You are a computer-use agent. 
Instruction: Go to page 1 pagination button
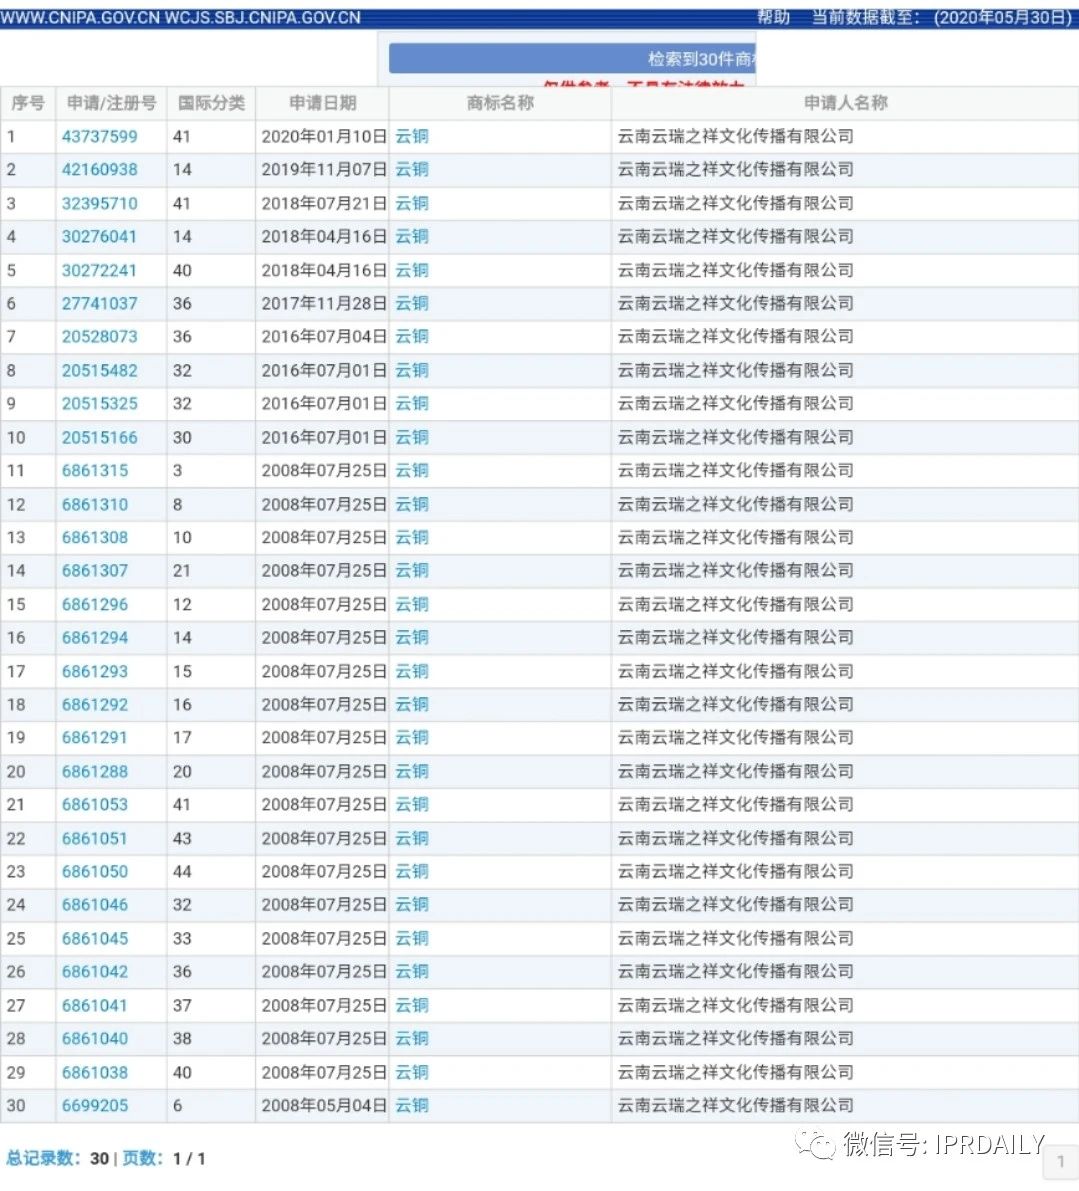[1061, 1161]
